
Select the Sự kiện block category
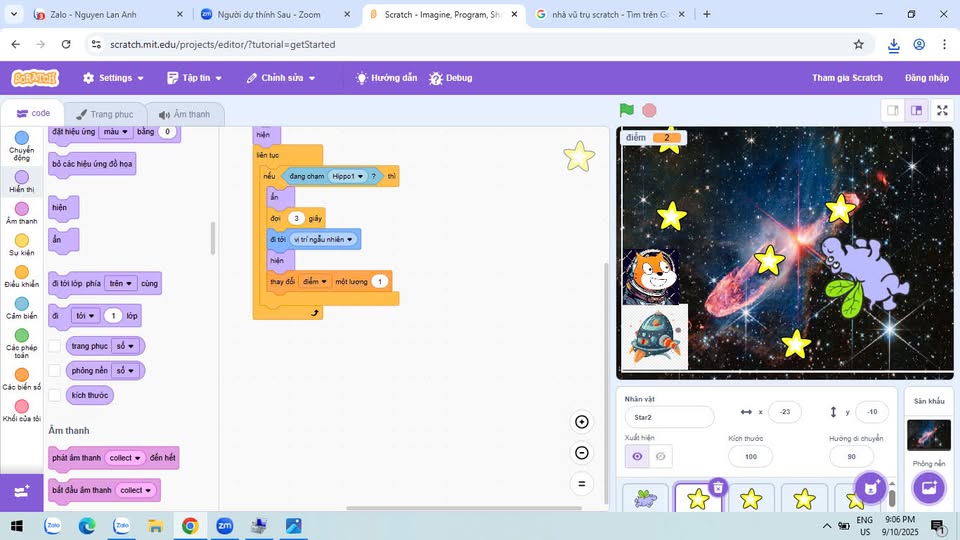[21, 245]
